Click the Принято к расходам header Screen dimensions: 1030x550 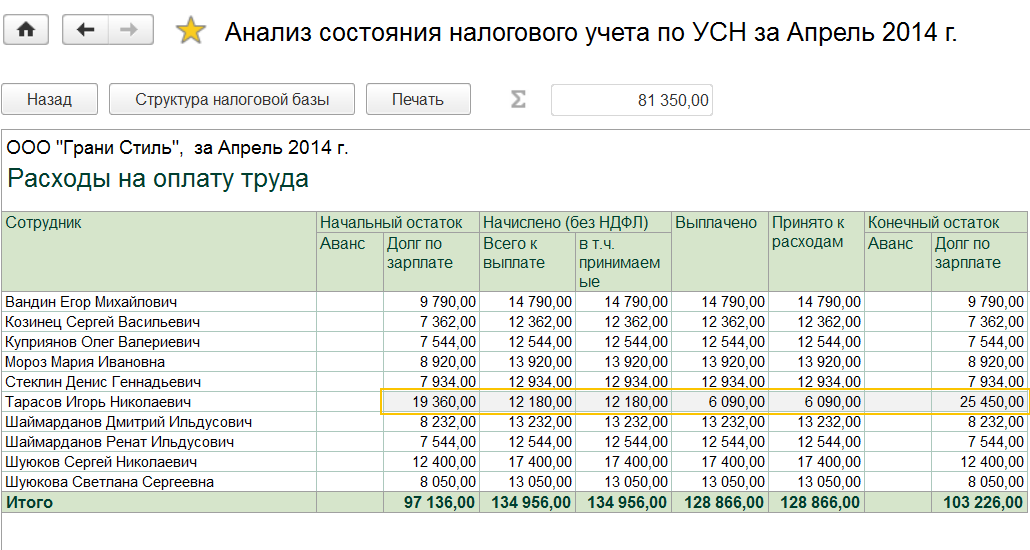(x=808, y=232)
